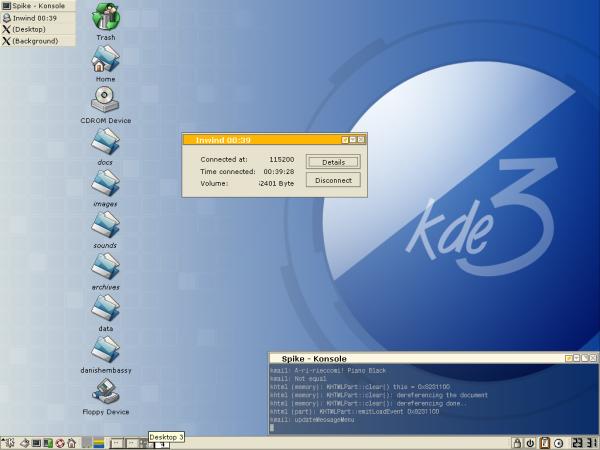600x450 pixels.
Task: Click the Spike - Konsole title bar
Action: [416, 359]
